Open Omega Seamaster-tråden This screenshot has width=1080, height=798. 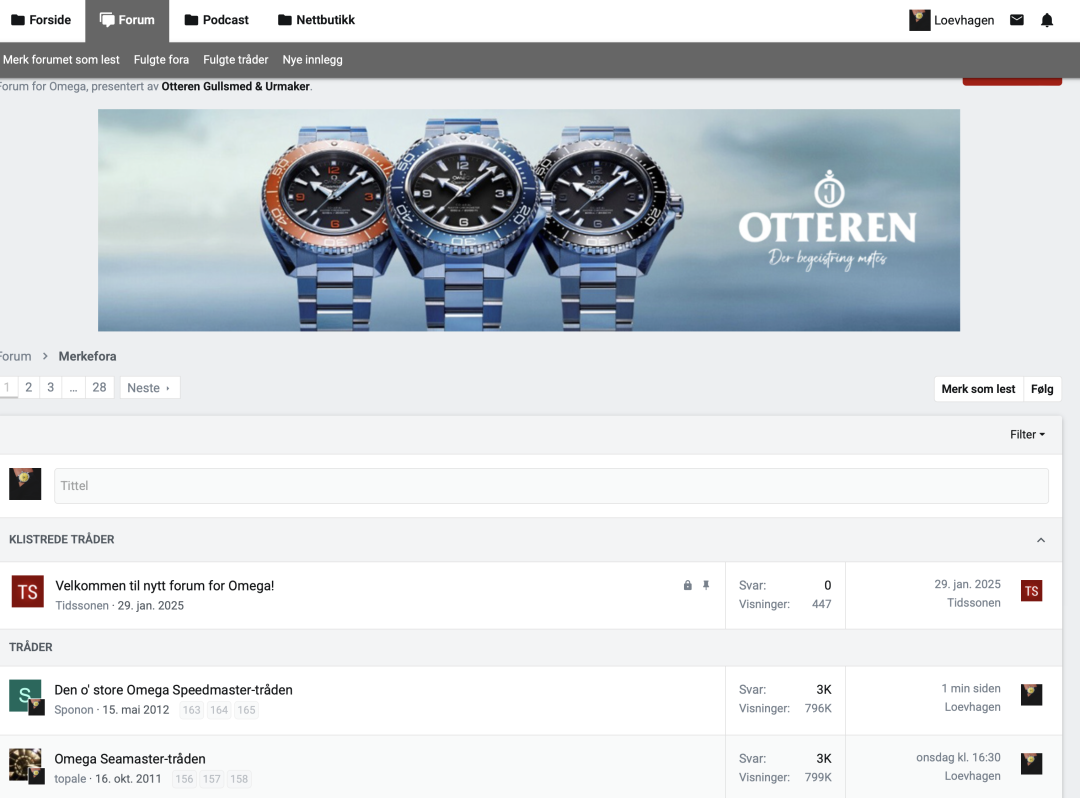point(130,759)
